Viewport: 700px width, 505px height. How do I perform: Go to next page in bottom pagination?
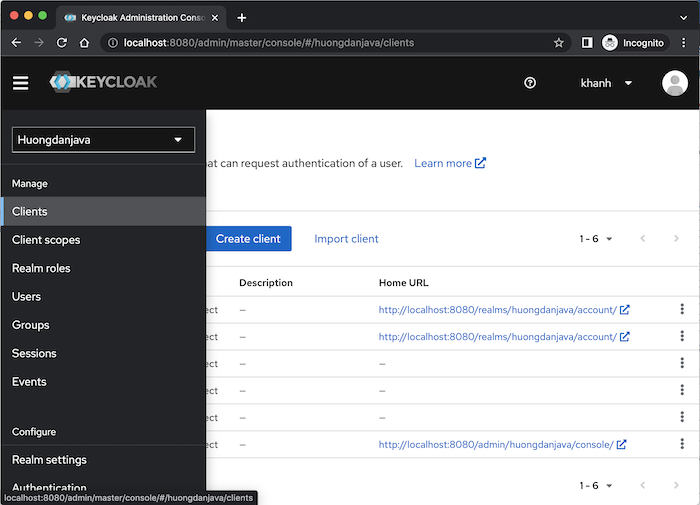point(676,485)
